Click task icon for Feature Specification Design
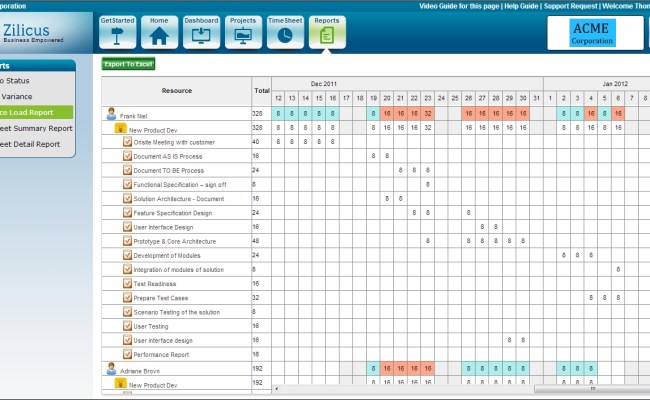The width and height of the screenshot is (650, 400). 127,212
